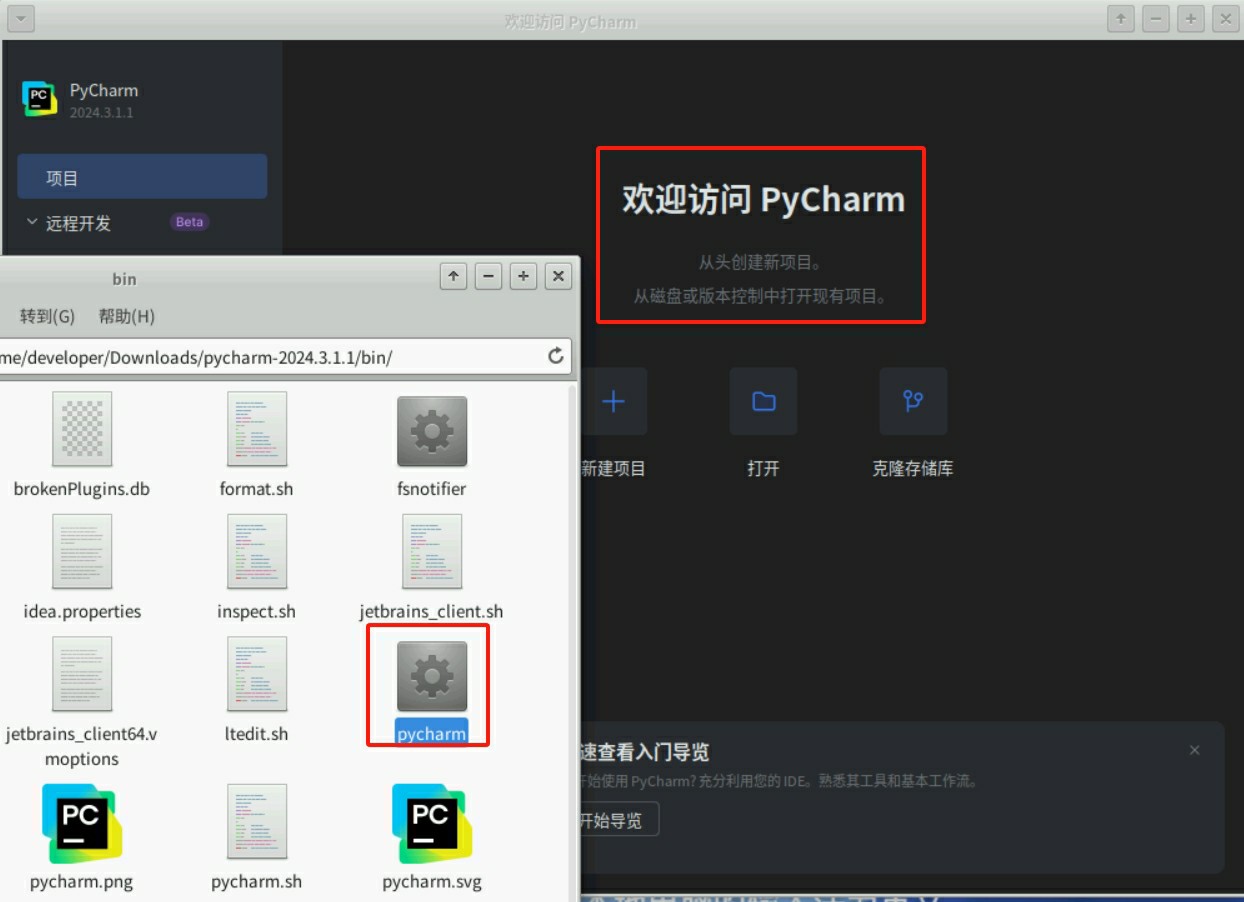
Task: Maximize the bin file manager window
Action: tap(524, 277)
